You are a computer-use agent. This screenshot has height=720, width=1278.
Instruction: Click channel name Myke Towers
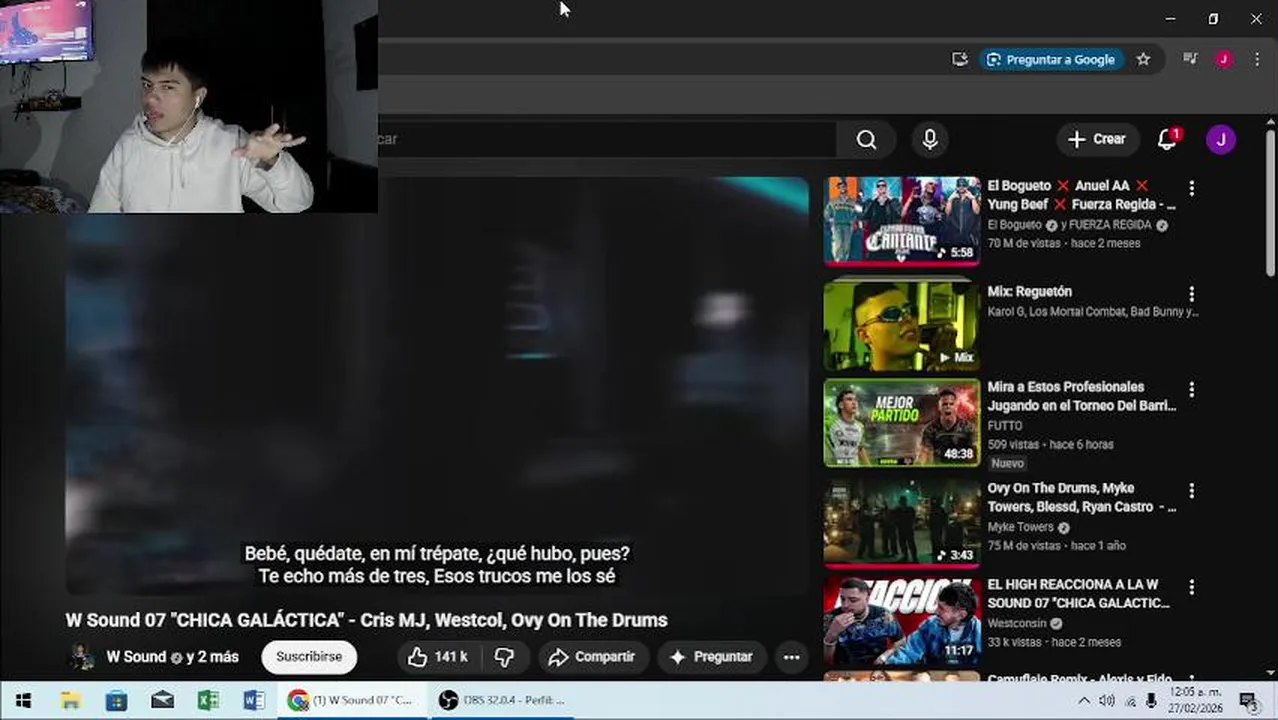(x=1020, y=527)
